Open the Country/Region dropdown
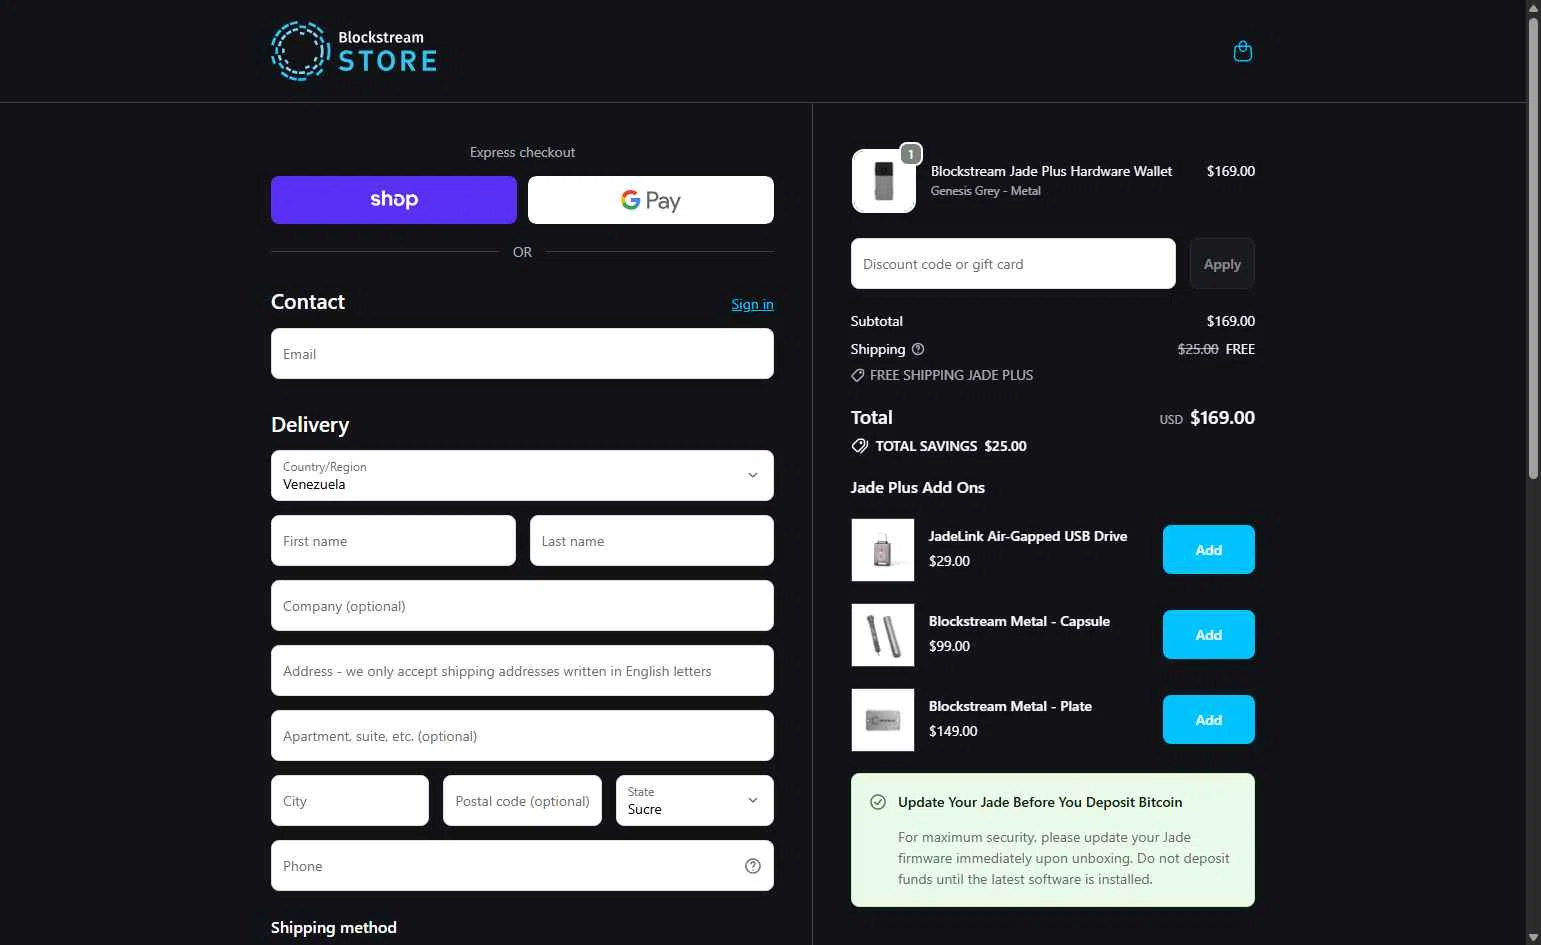1541x945 pixels. coord(522,475)
